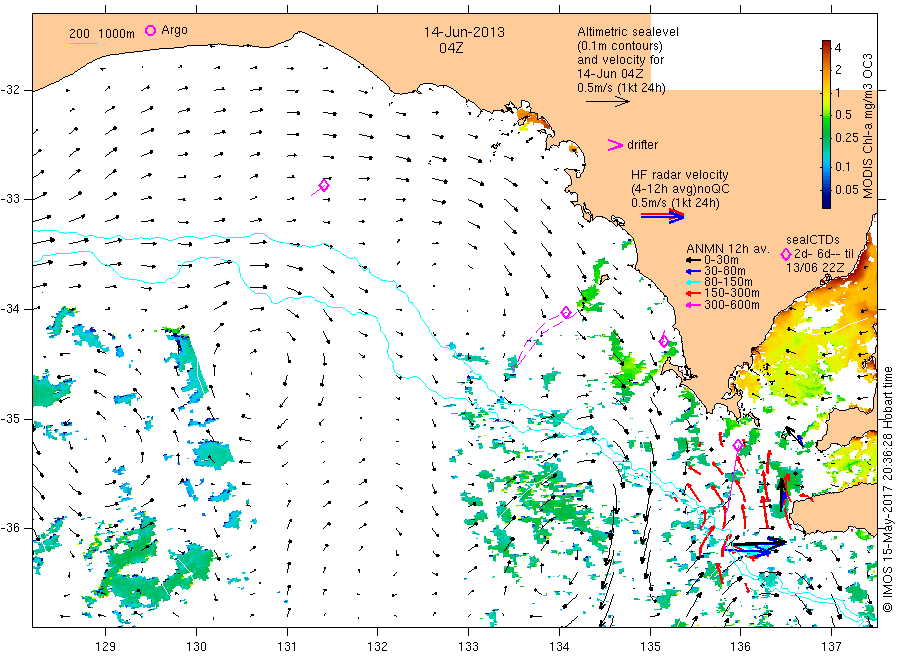Click the colorbar tick label 0.5
This screenshot has width=900, height=660.
tap(844, 115)
